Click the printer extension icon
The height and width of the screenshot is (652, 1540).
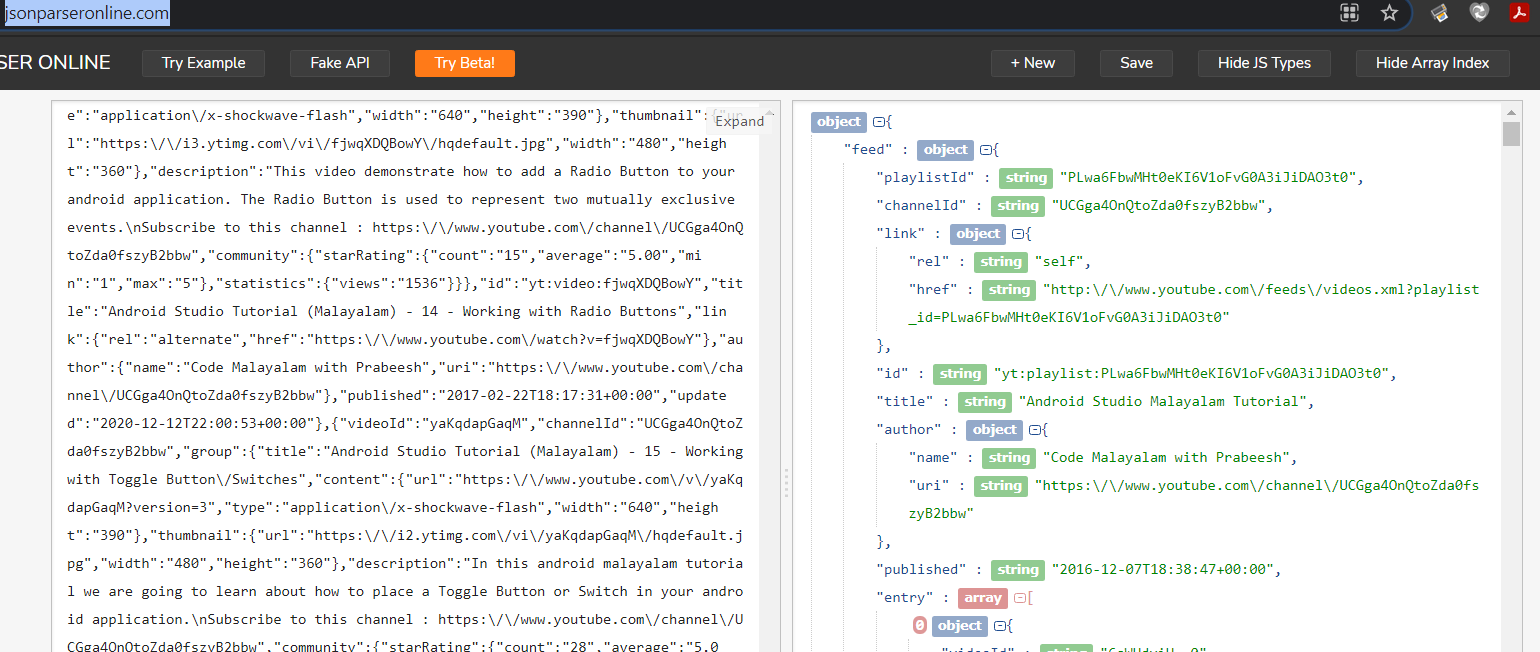coord(1440,13)
